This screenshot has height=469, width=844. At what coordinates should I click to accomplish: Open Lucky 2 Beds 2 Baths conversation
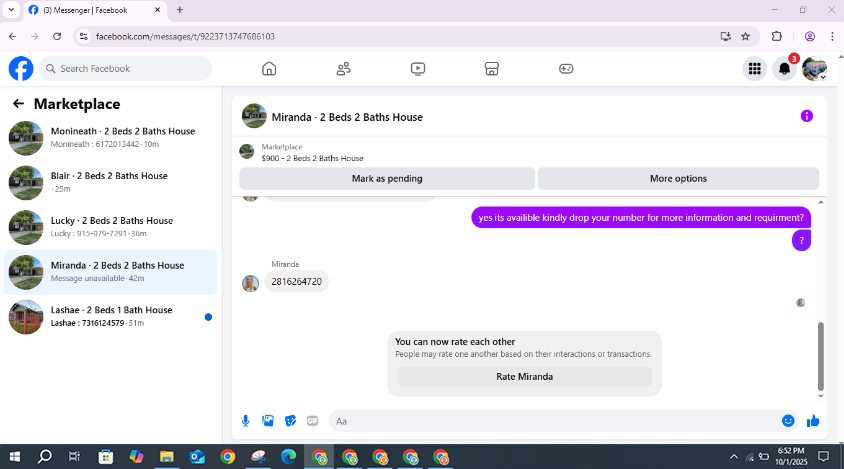click(110, 227)
